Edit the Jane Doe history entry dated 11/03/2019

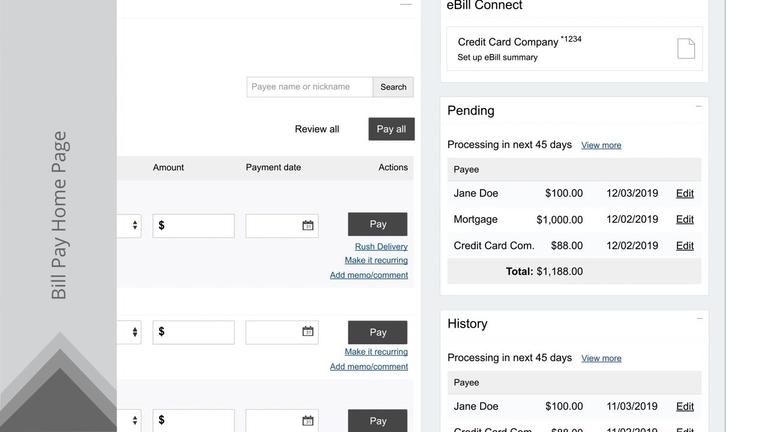click(685, 406)
